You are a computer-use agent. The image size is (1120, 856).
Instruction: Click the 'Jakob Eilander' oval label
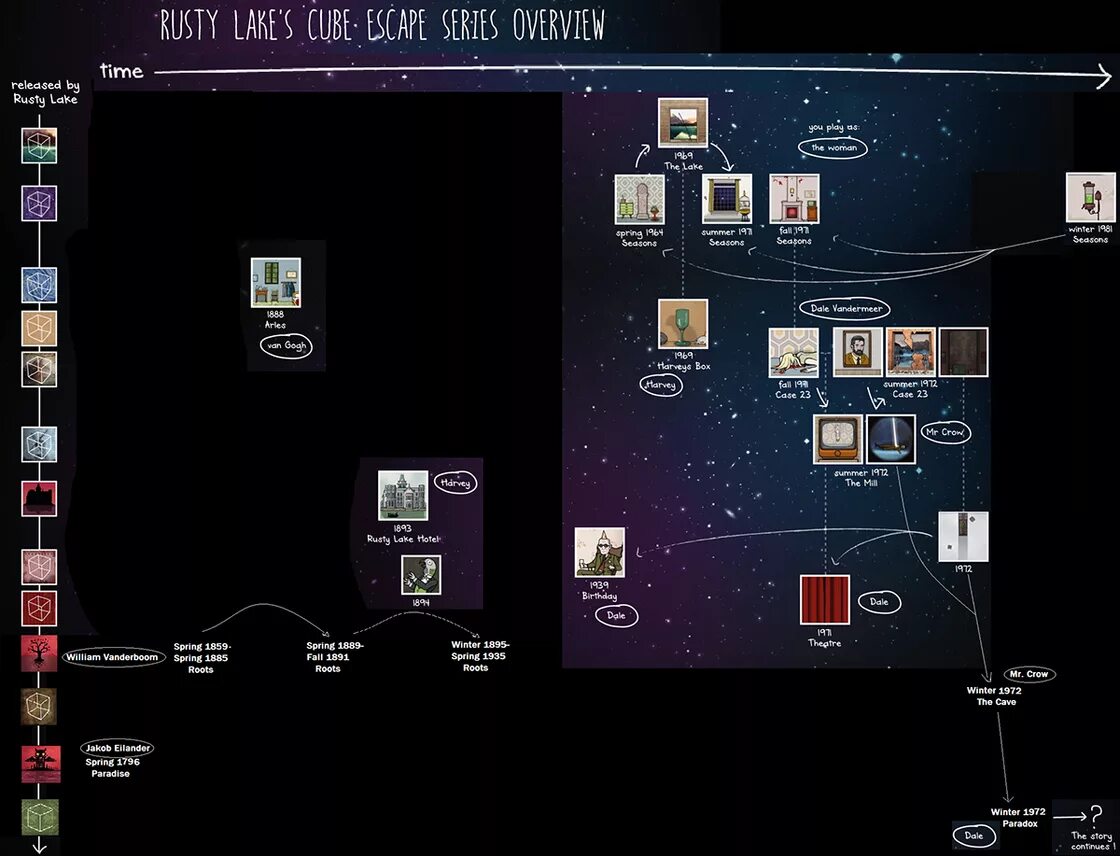tap(117, 748)
